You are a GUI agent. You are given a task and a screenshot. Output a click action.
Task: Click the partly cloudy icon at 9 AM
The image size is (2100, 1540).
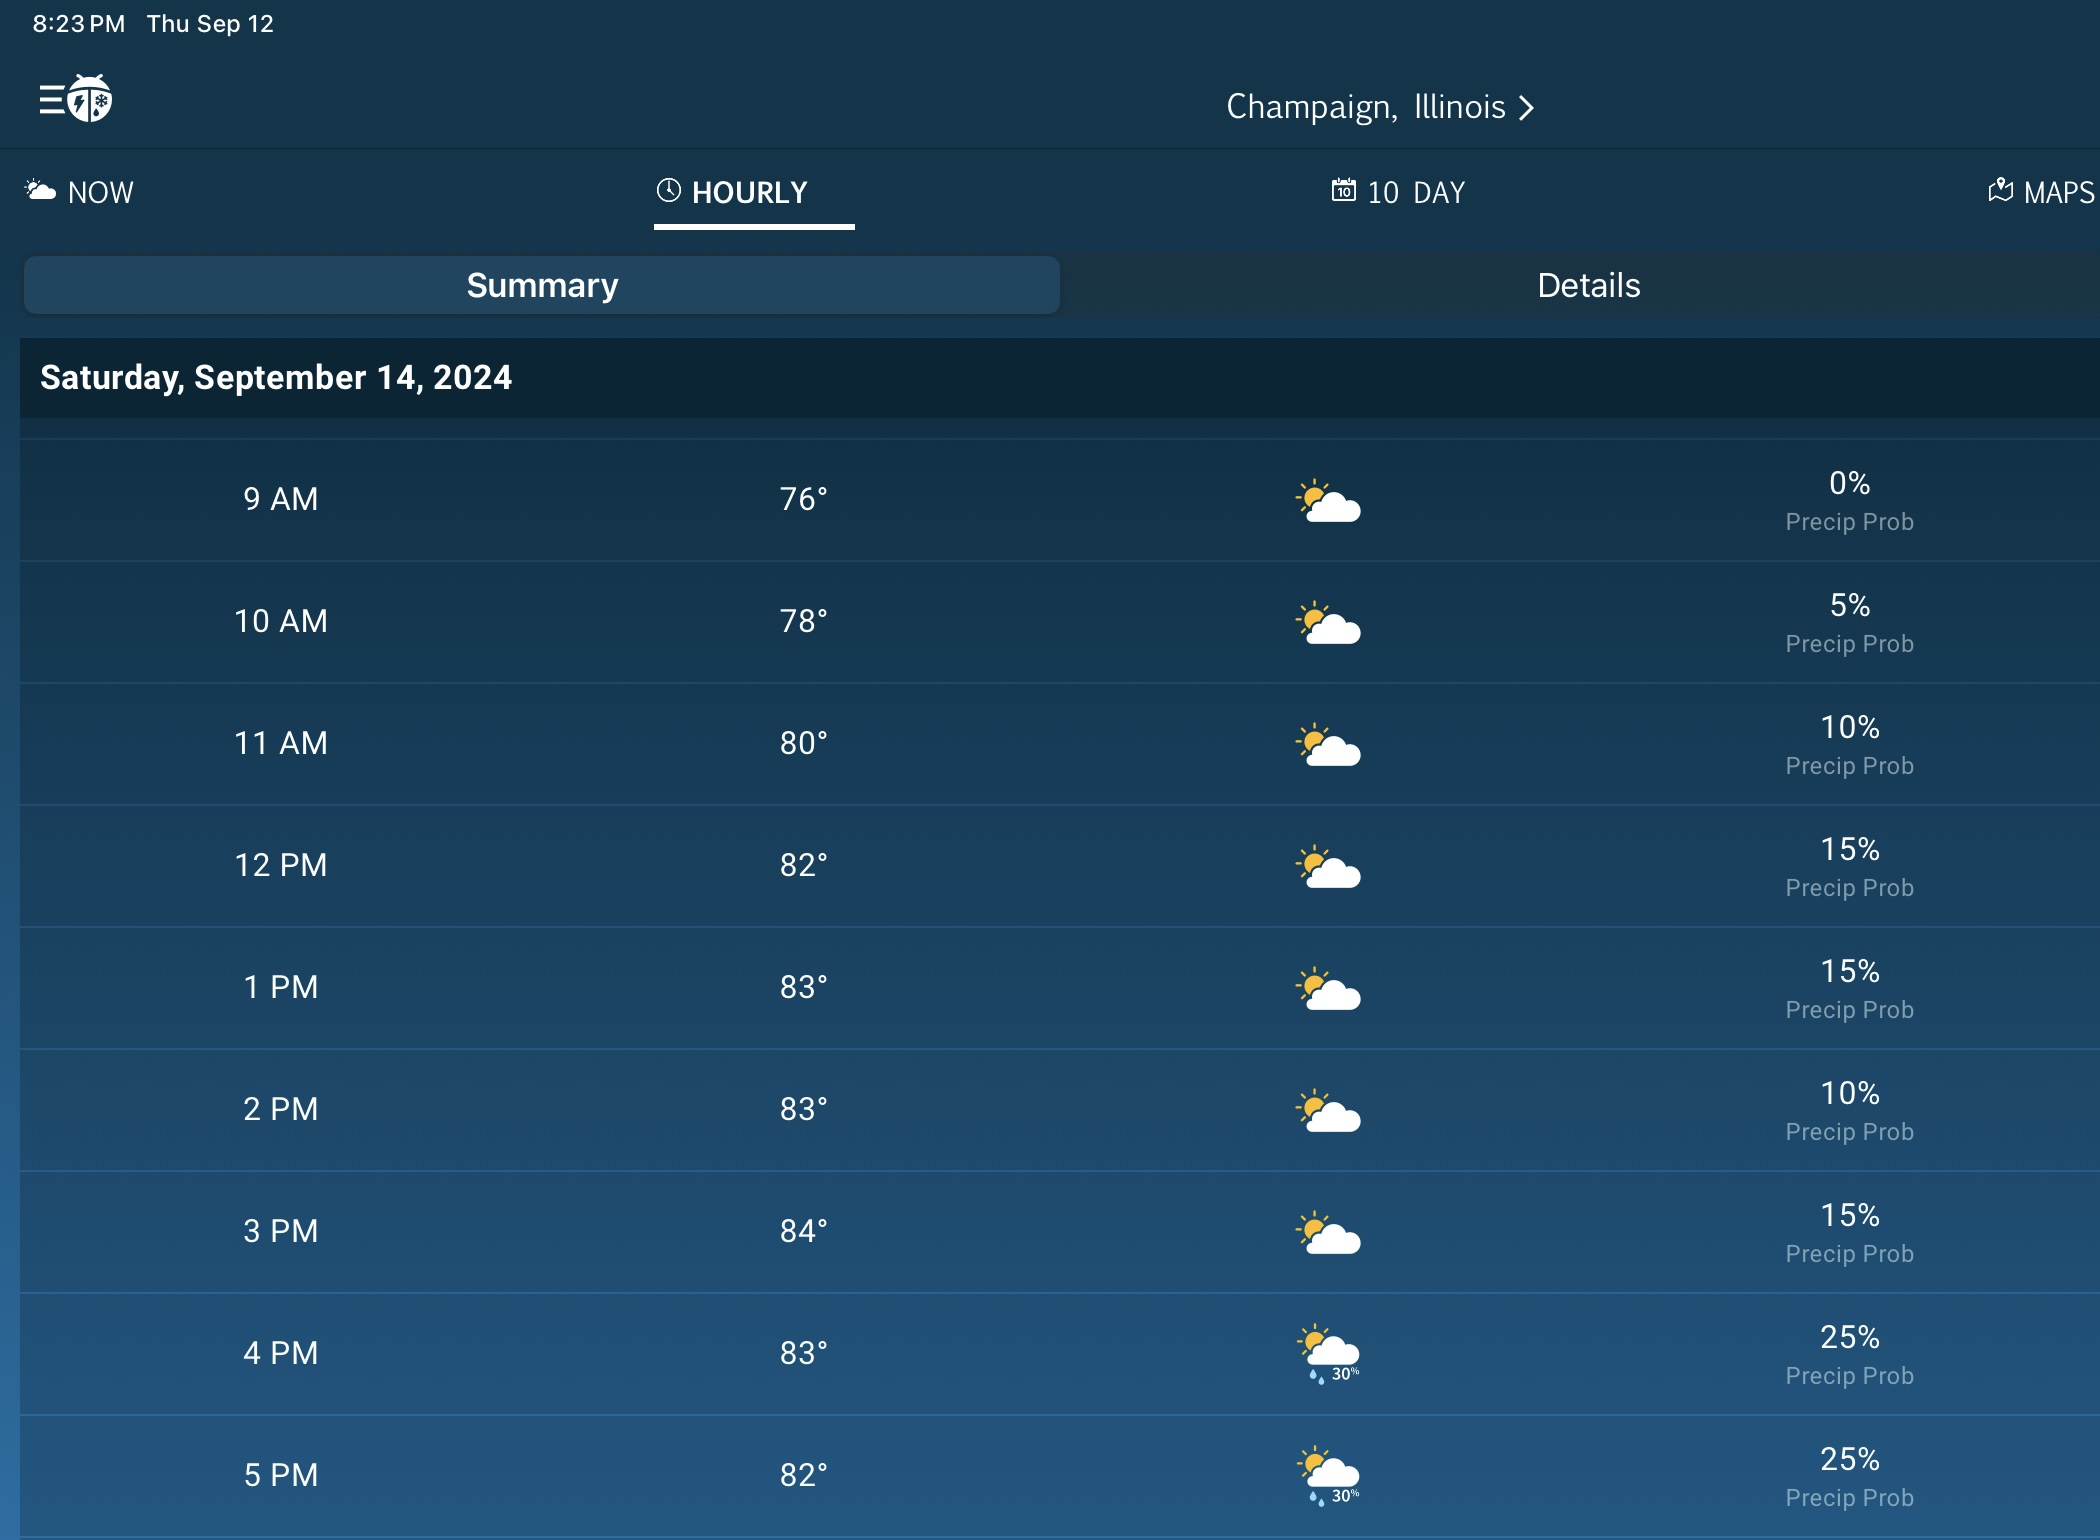click(1328, 501)
